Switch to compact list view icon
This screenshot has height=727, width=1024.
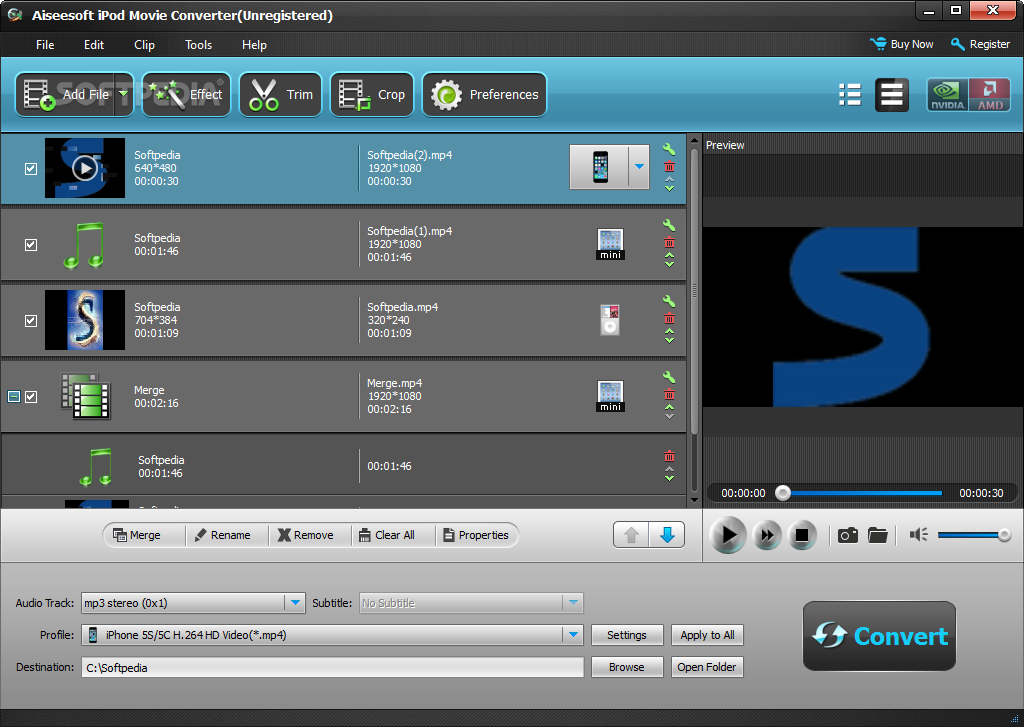[850, 95]
